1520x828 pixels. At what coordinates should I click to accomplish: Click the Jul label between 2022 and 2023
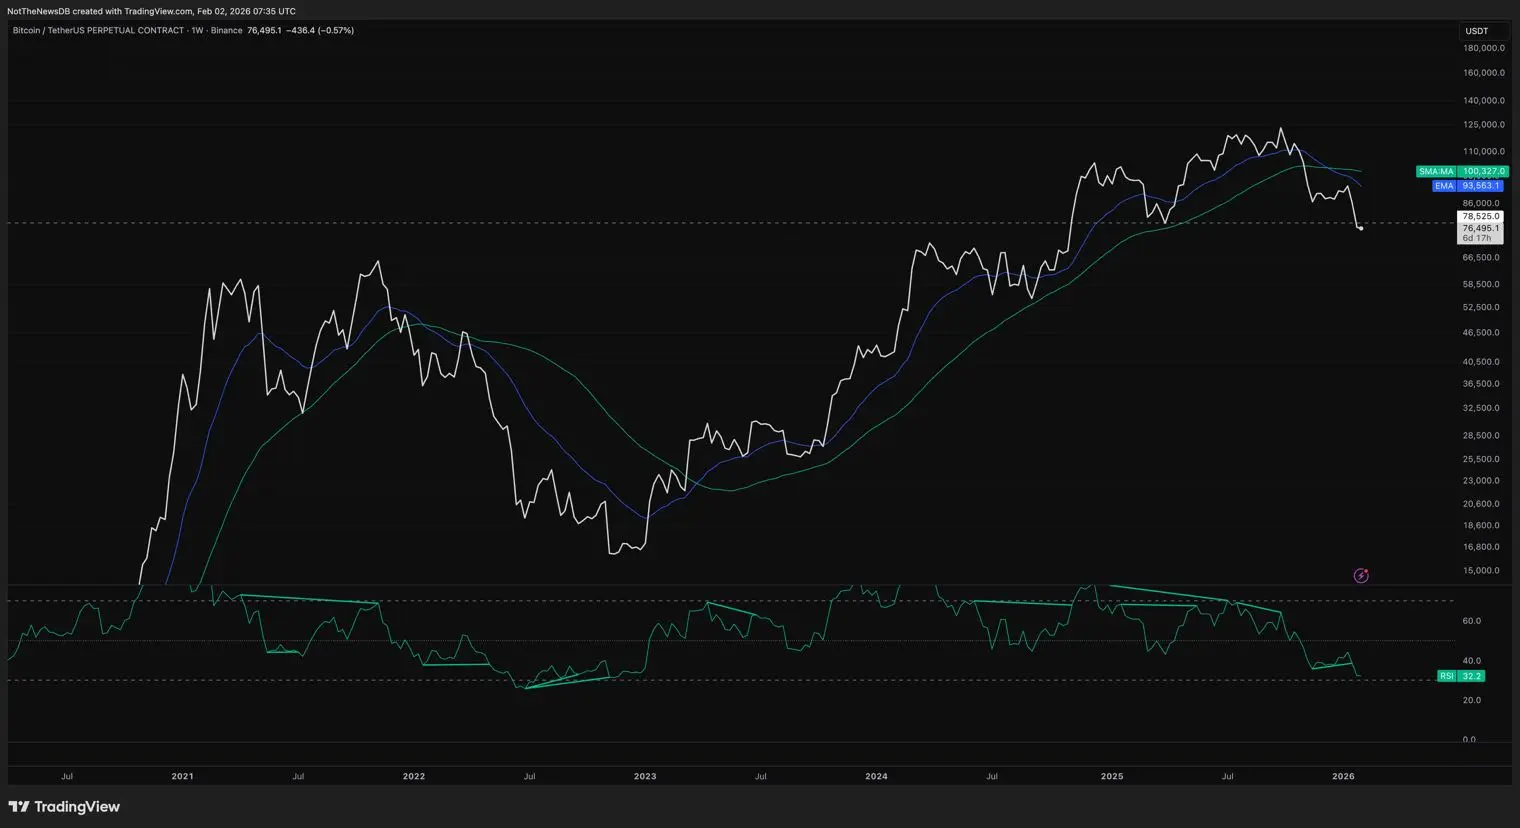(x=529, y=776)
